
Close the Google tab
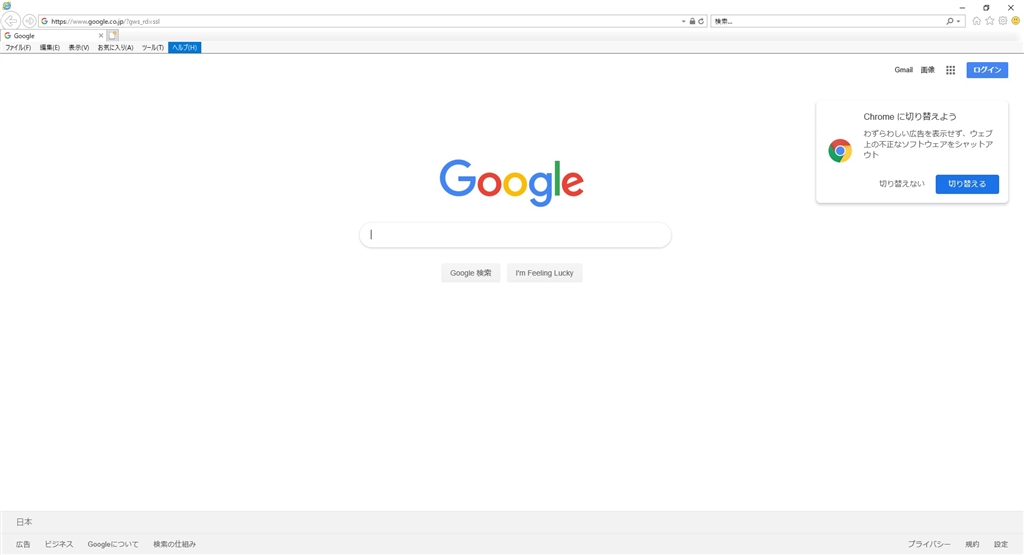[x=101, y=36]
